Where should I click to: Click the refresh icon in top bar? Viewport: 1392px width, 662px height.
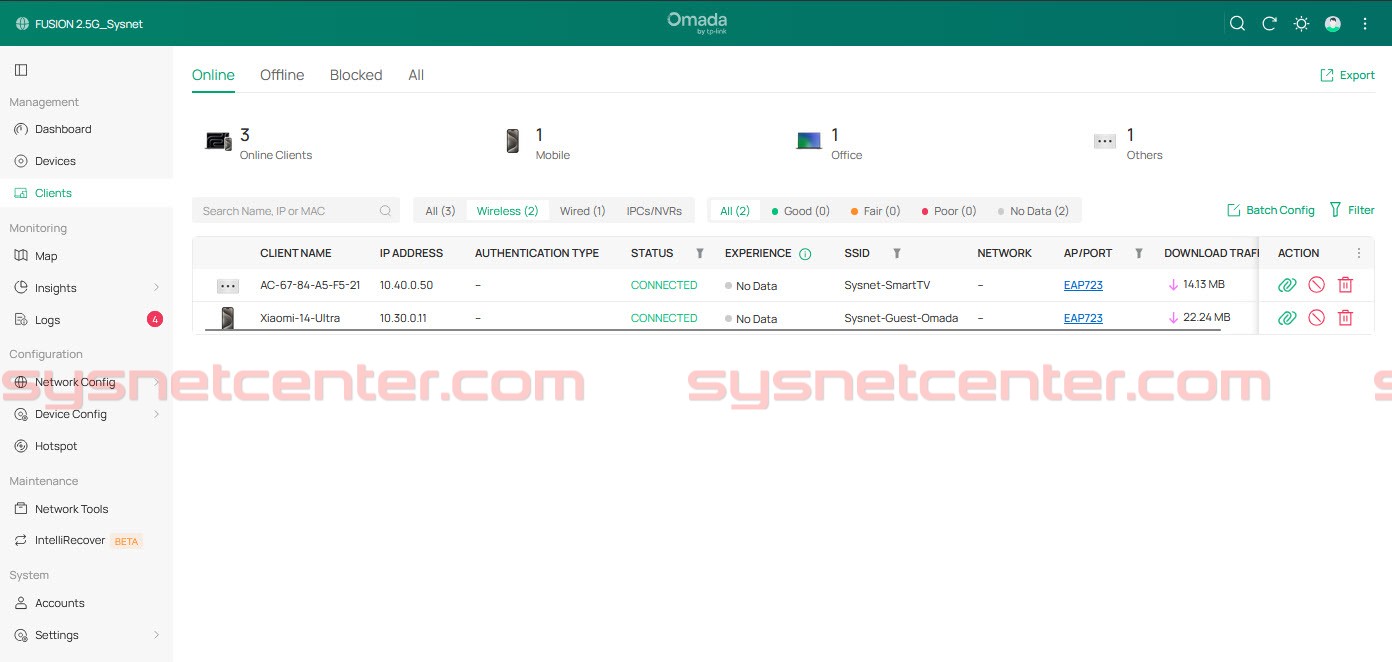(x=1269, y=24)
